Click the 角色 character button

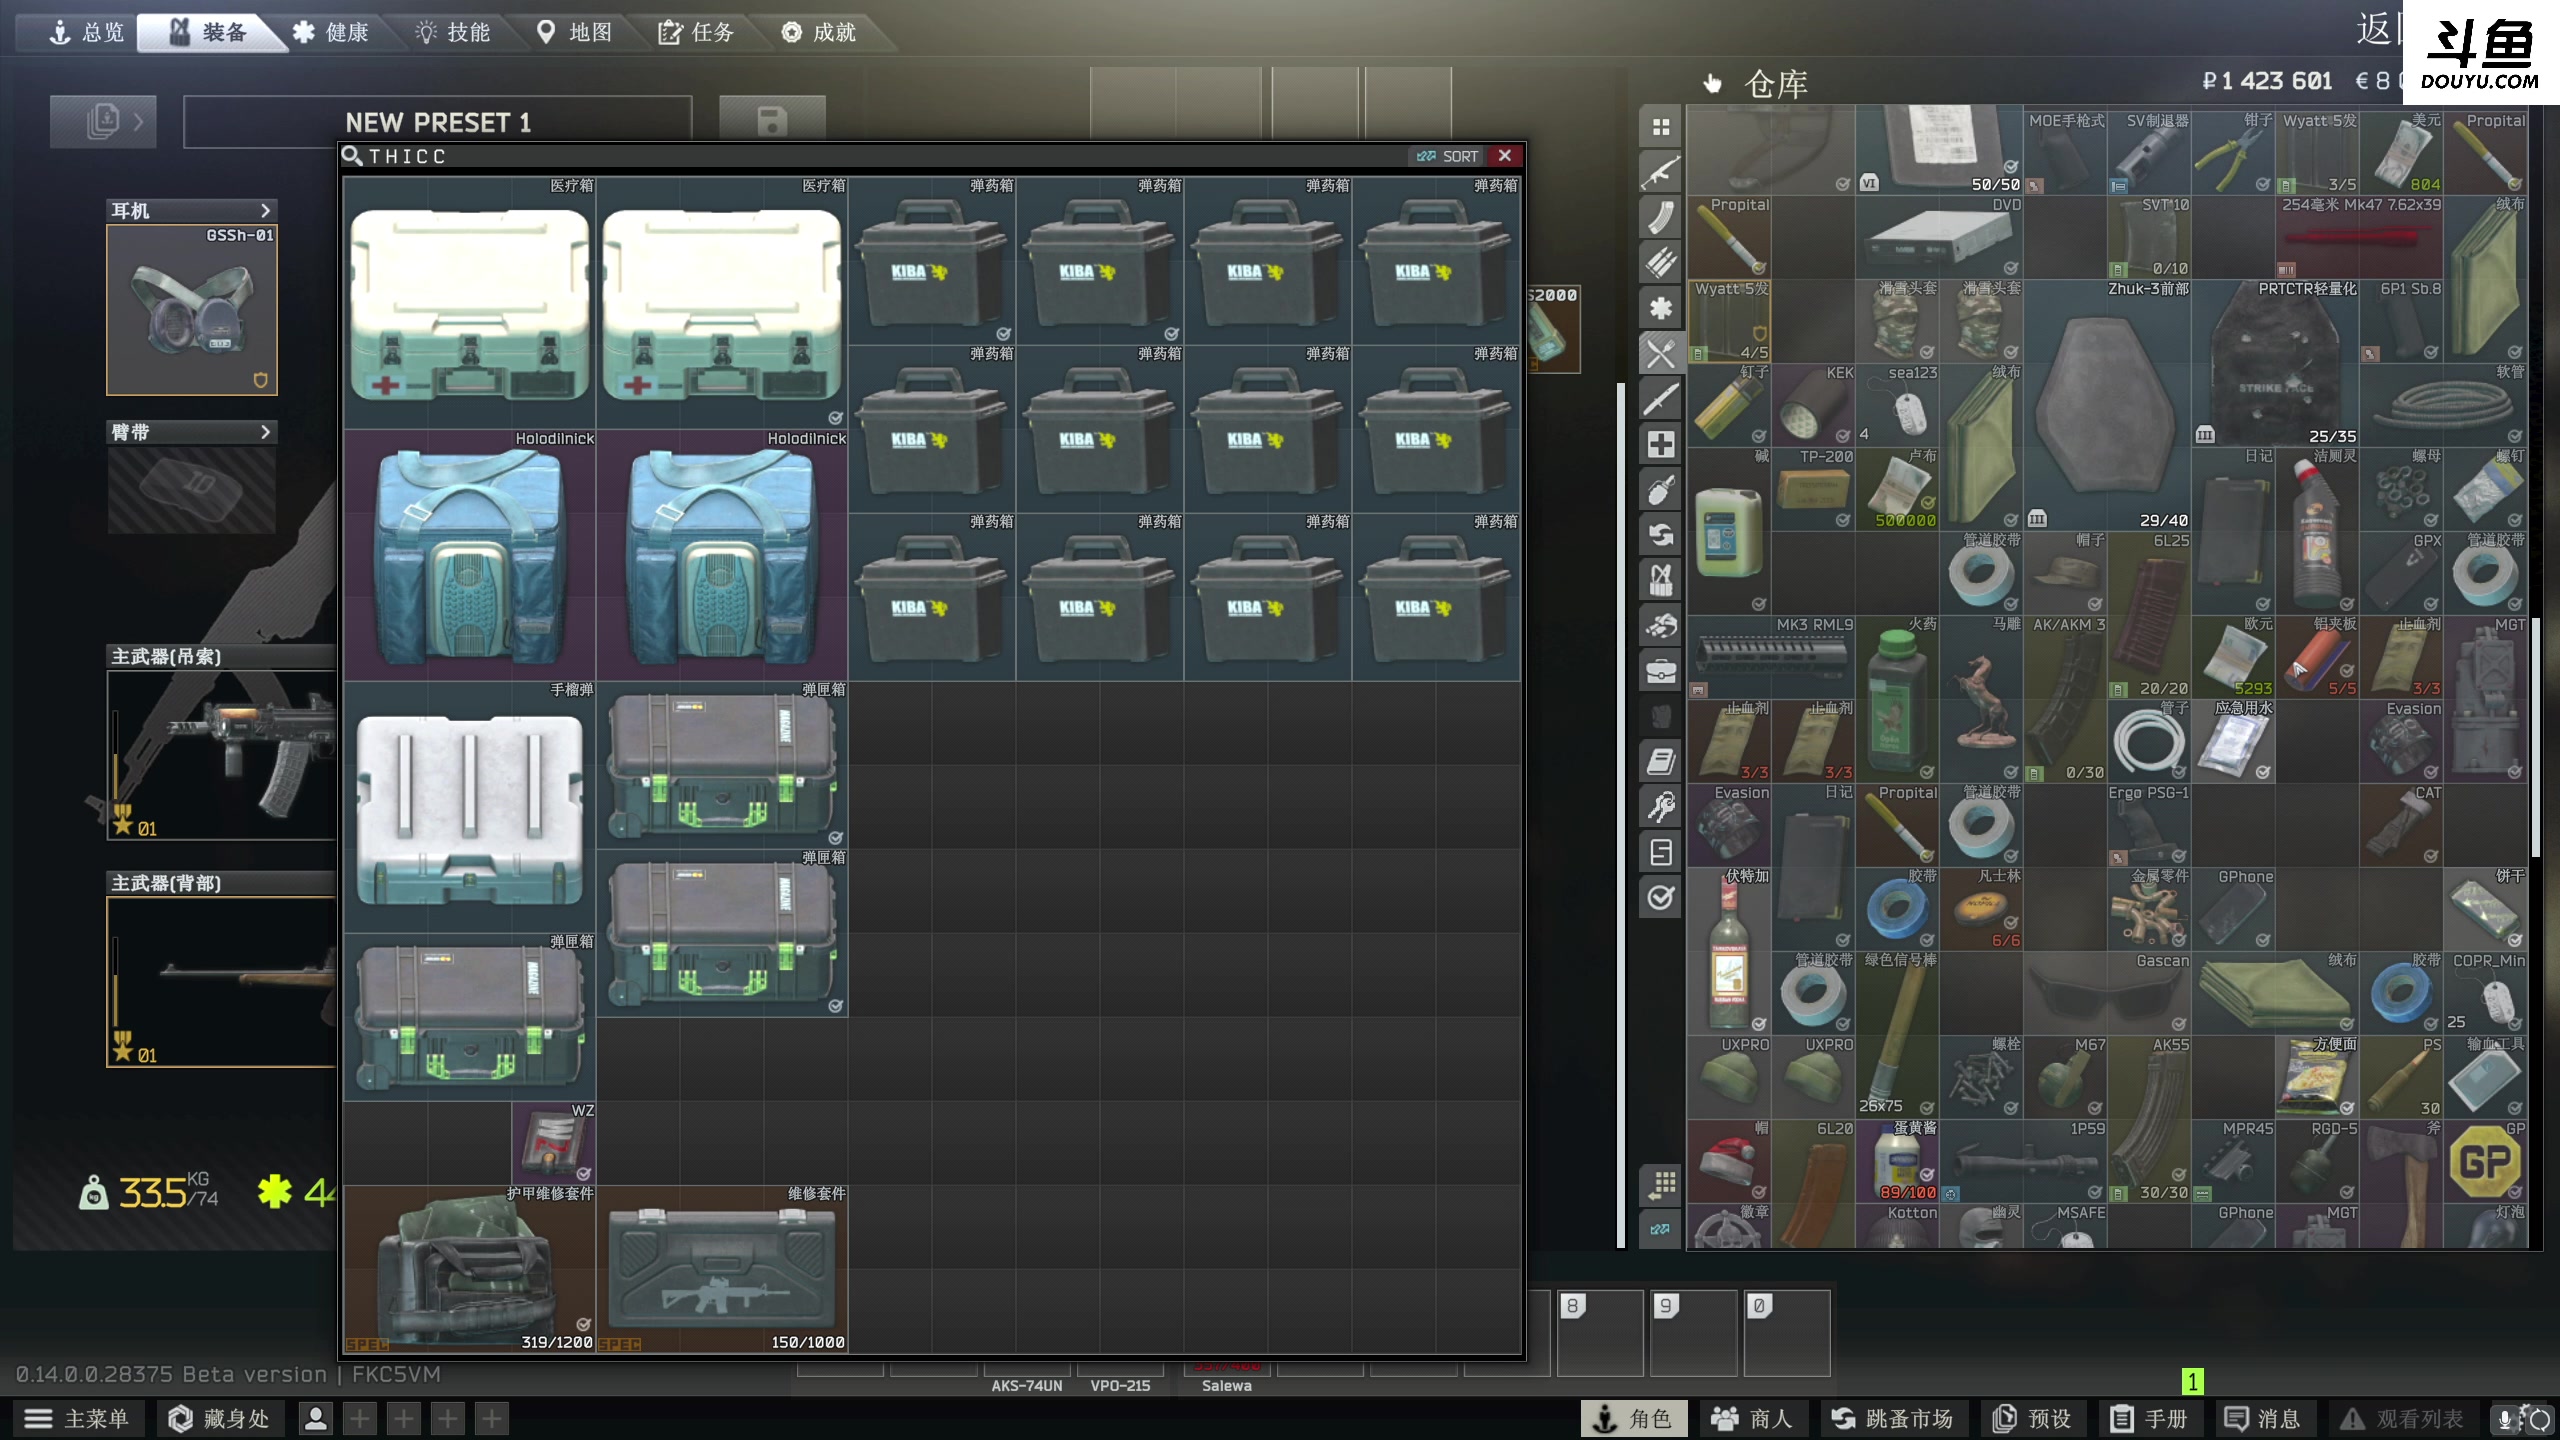tap(1634, 1419)
